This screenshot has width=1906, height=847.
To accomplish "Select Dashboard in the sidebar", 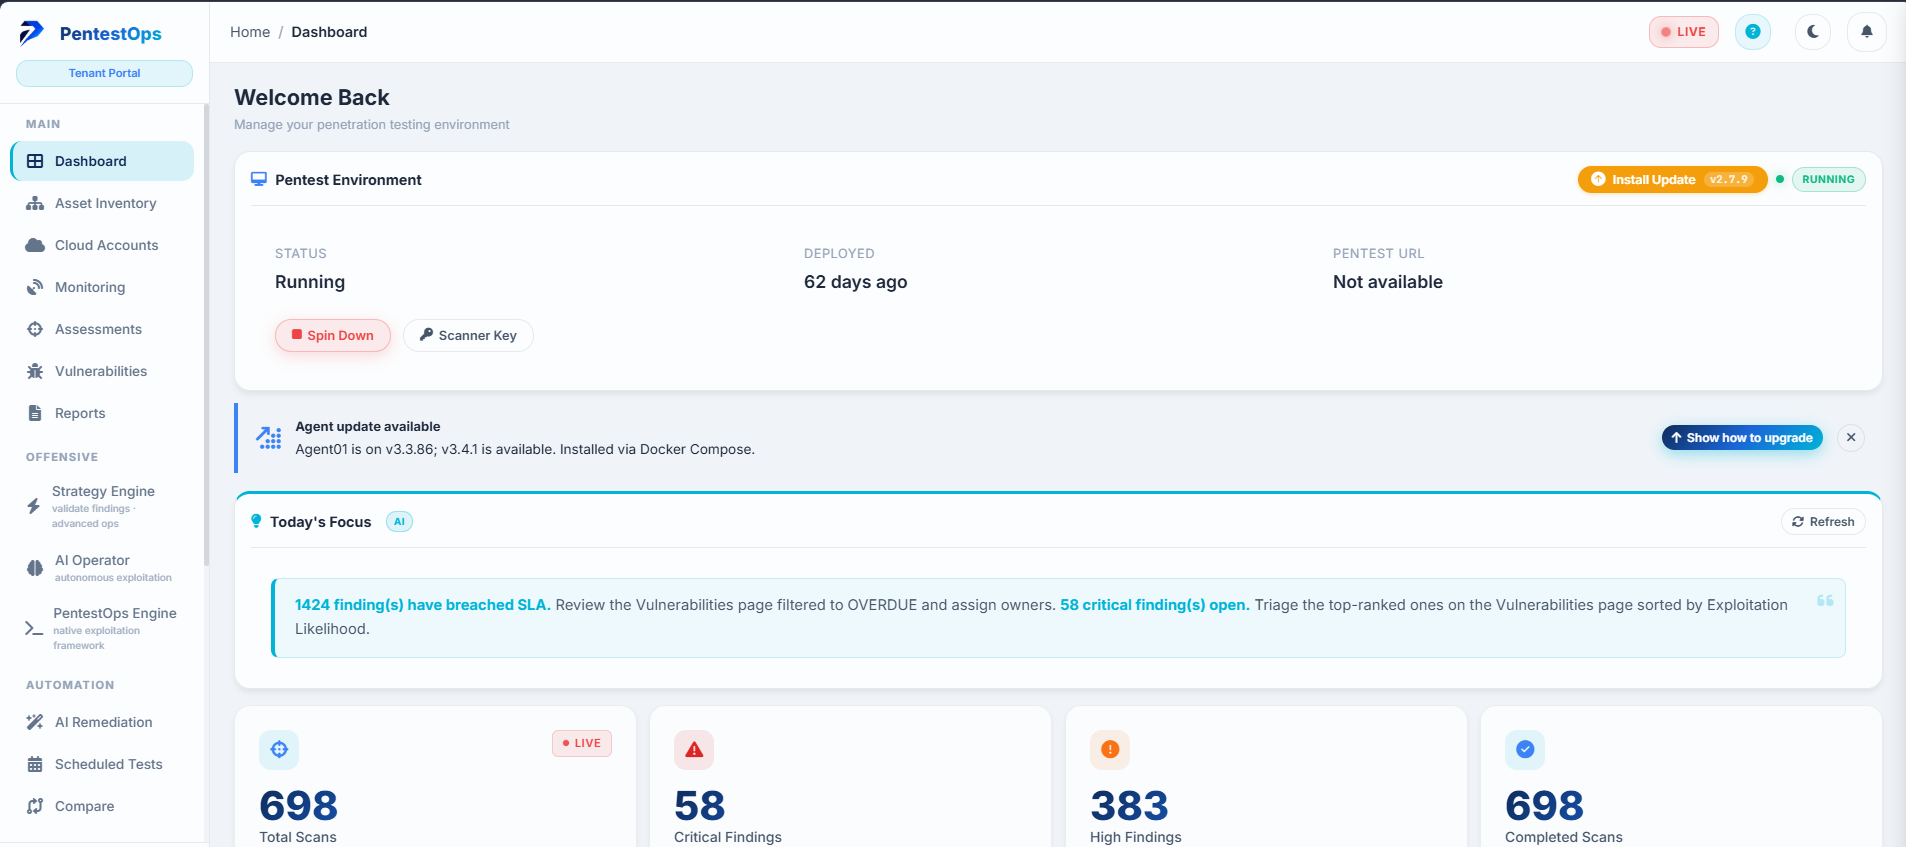I will pos(102,161).
